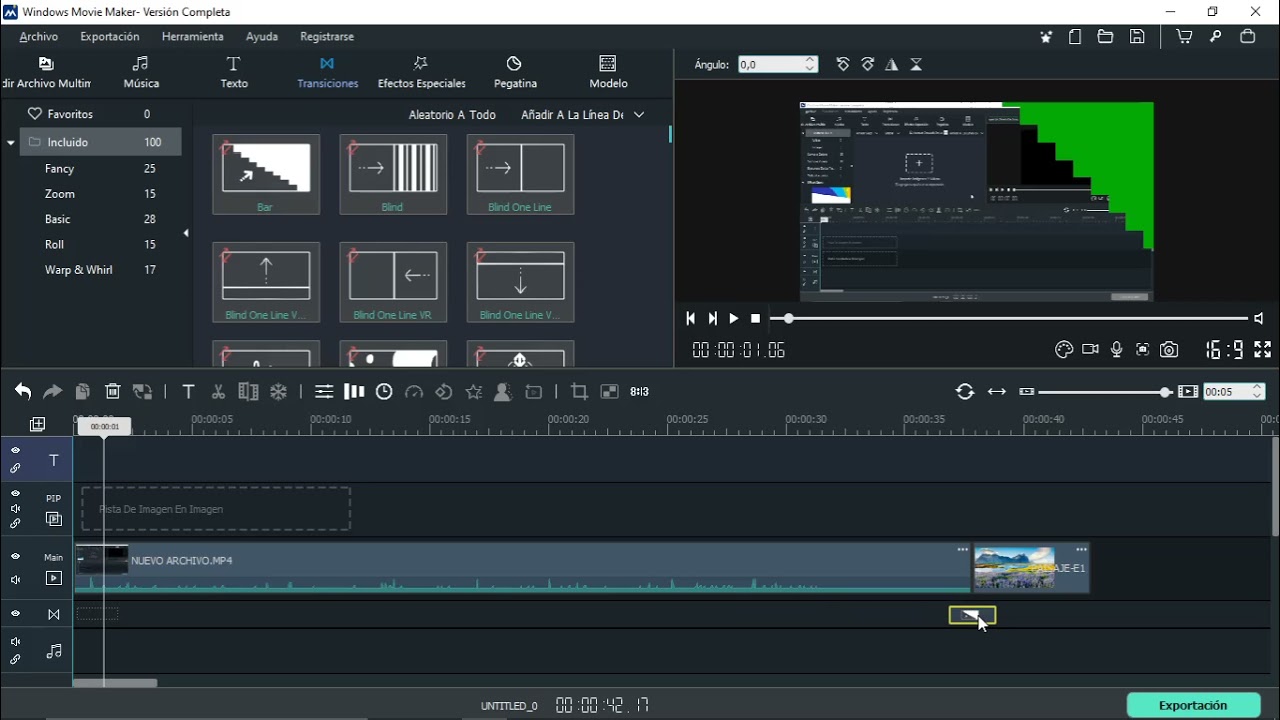Click the green Exportación button
Image resolution: width=1280 pixels, height=720 pixels.
pos(1193,705)
